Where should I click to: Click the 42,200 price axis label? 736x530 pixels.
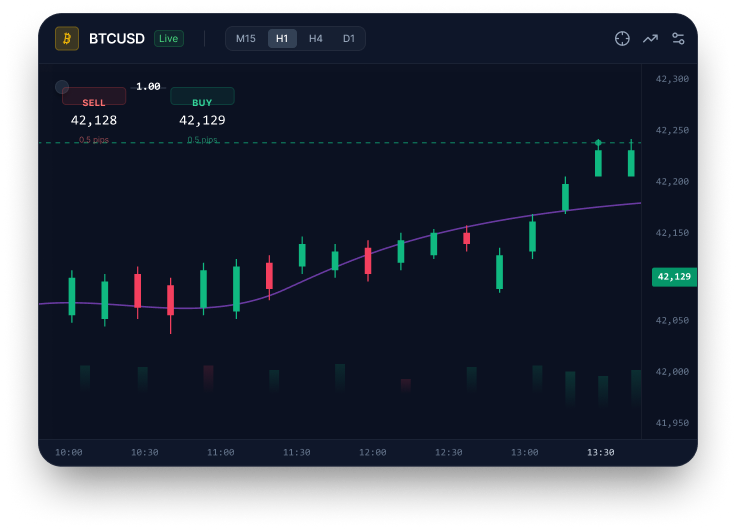click(672, 181)
